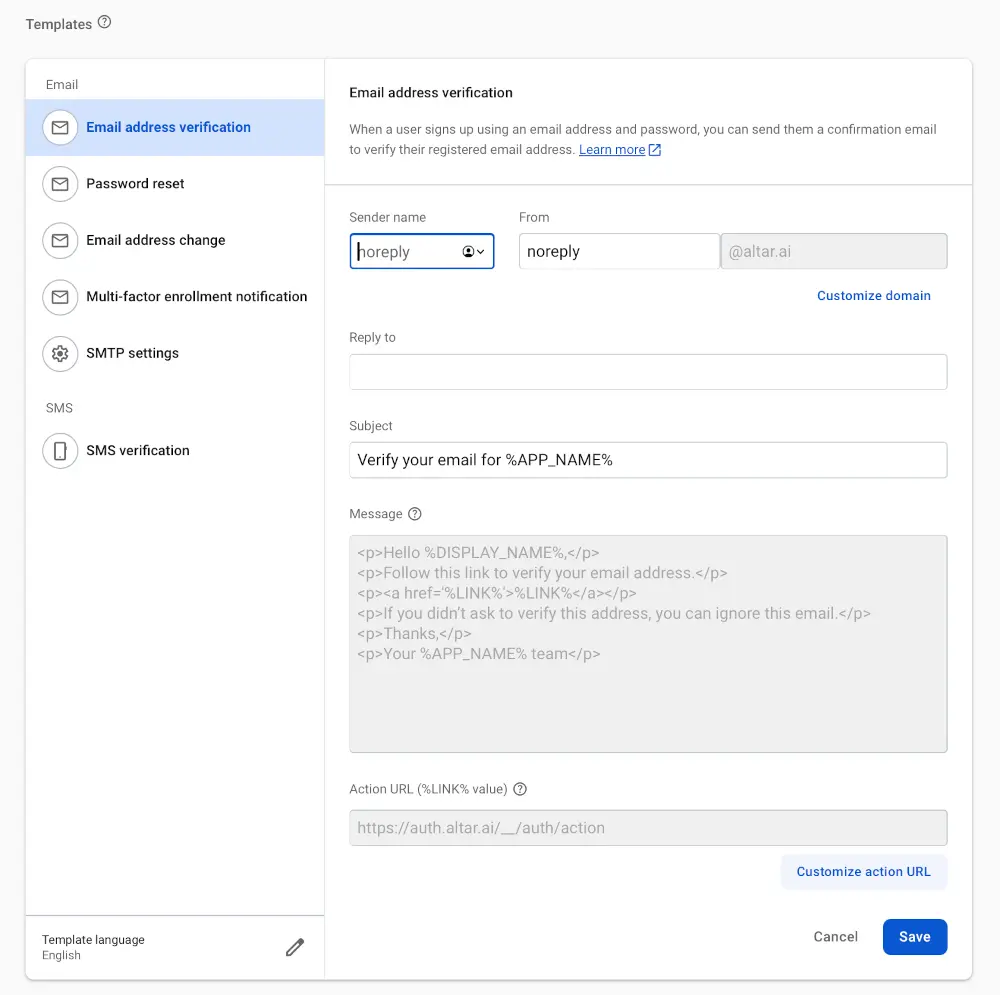Click the Save button
The height and width of the screenshot is (995, 1000).
click(x=914, y=937)
